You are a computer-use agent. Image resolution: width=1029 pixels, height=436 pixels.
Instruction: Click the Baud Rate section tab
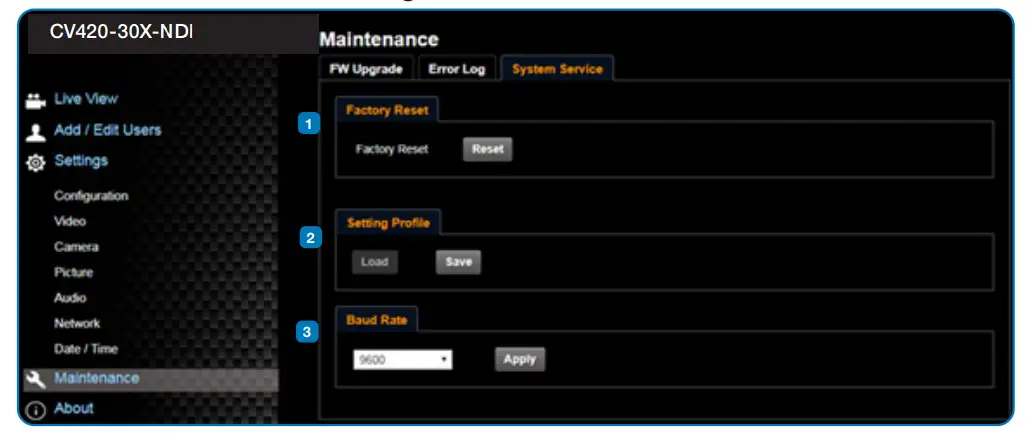click(x=377, y=320)
